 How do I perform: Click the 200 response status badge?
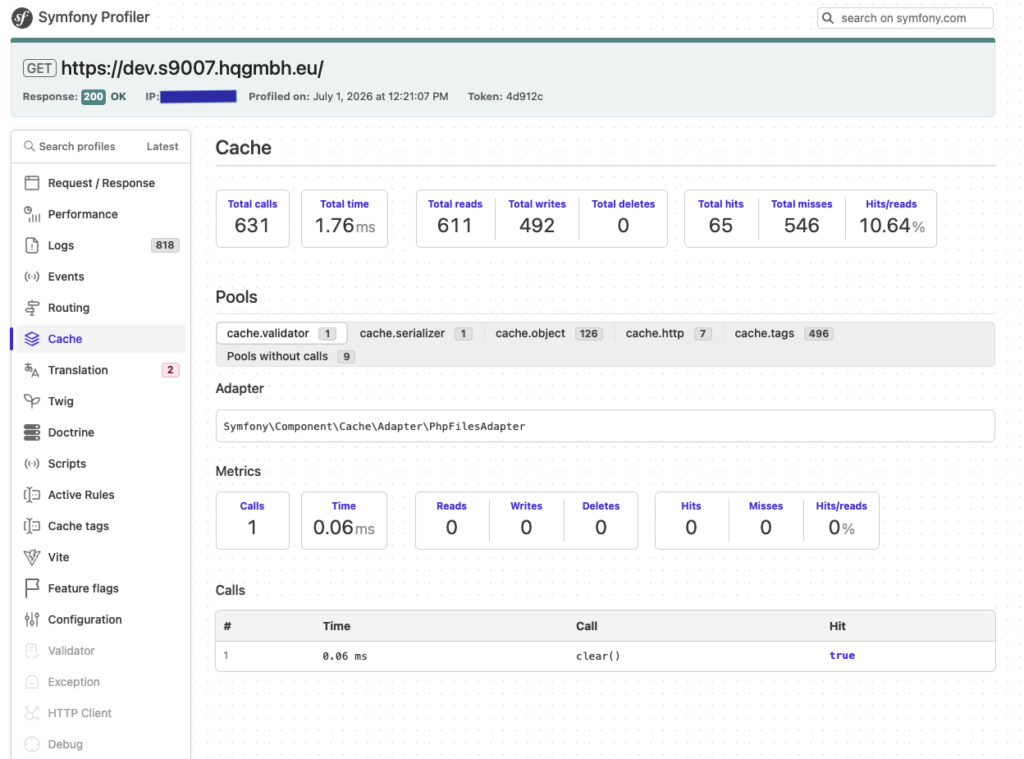[93, 97]
